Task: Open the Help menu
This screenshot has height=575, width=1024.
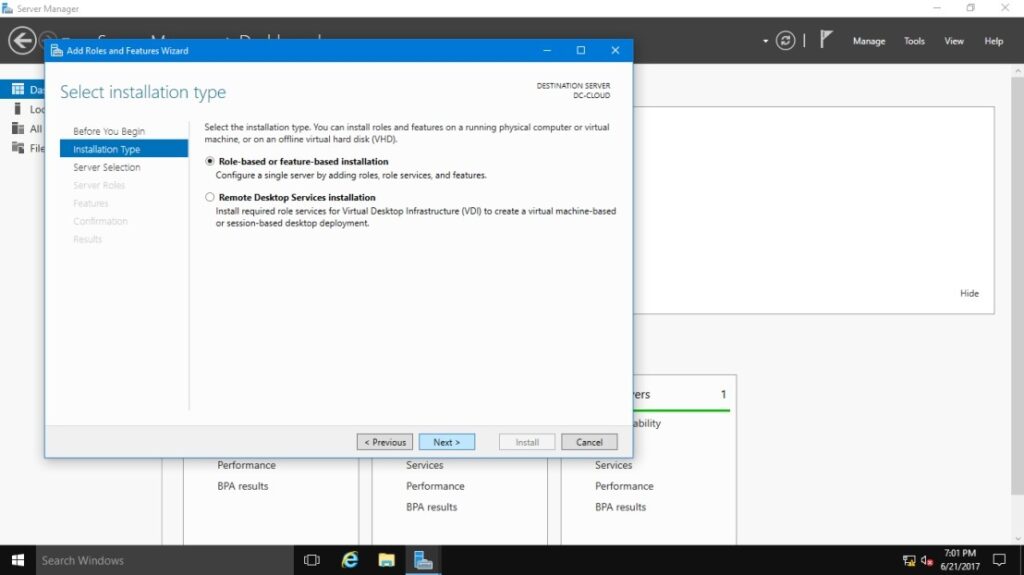Action: [x=993, y=41]
